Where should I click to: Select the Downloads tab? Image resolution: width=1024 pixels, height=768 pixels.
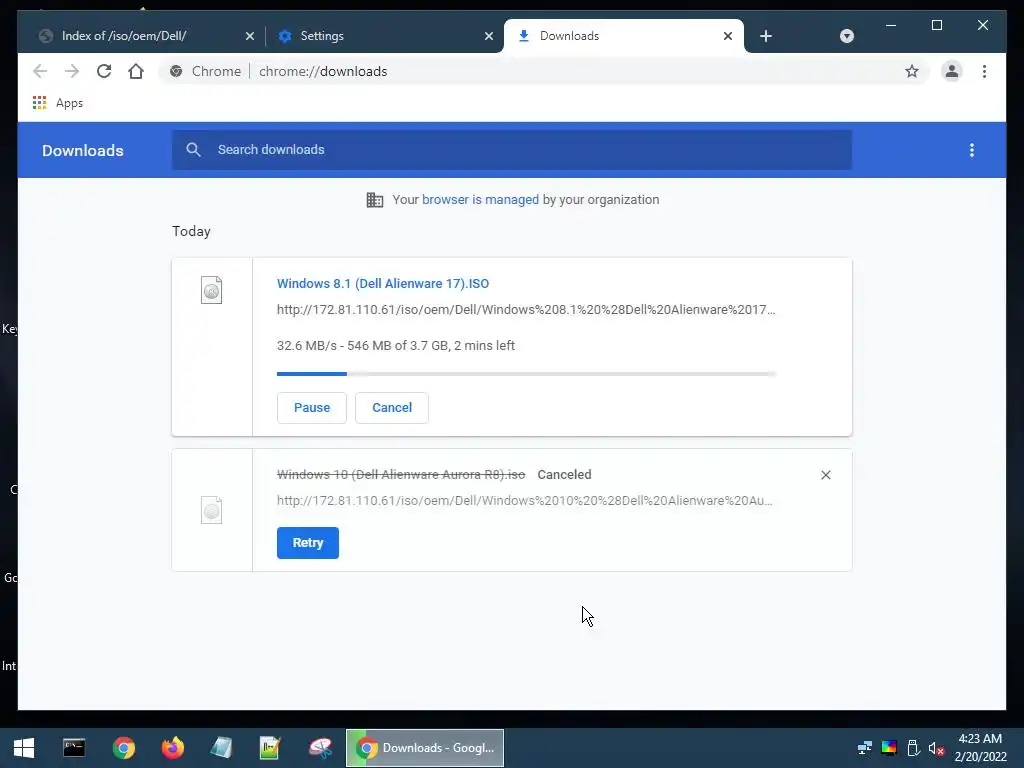click(x=624, y=36)
